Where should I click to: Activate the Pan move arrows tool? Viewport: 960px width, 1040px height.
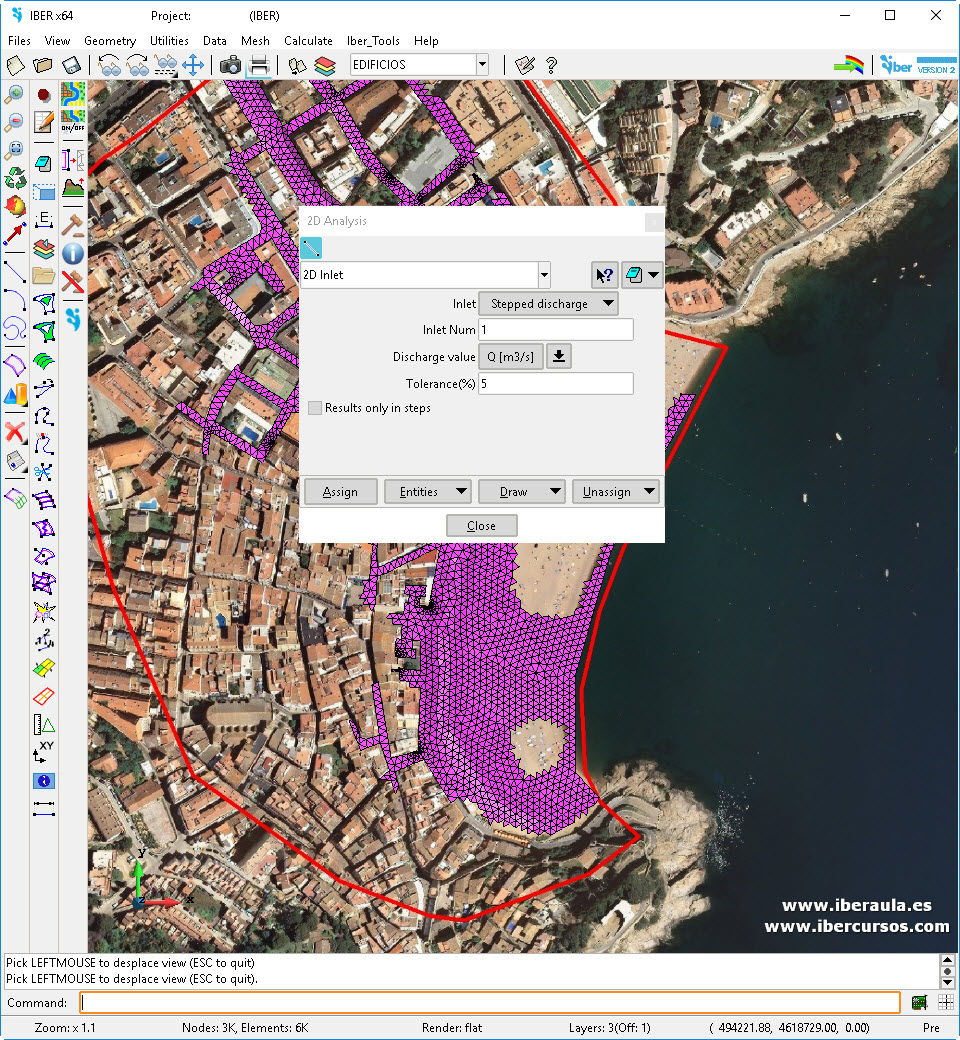(193, 65)
